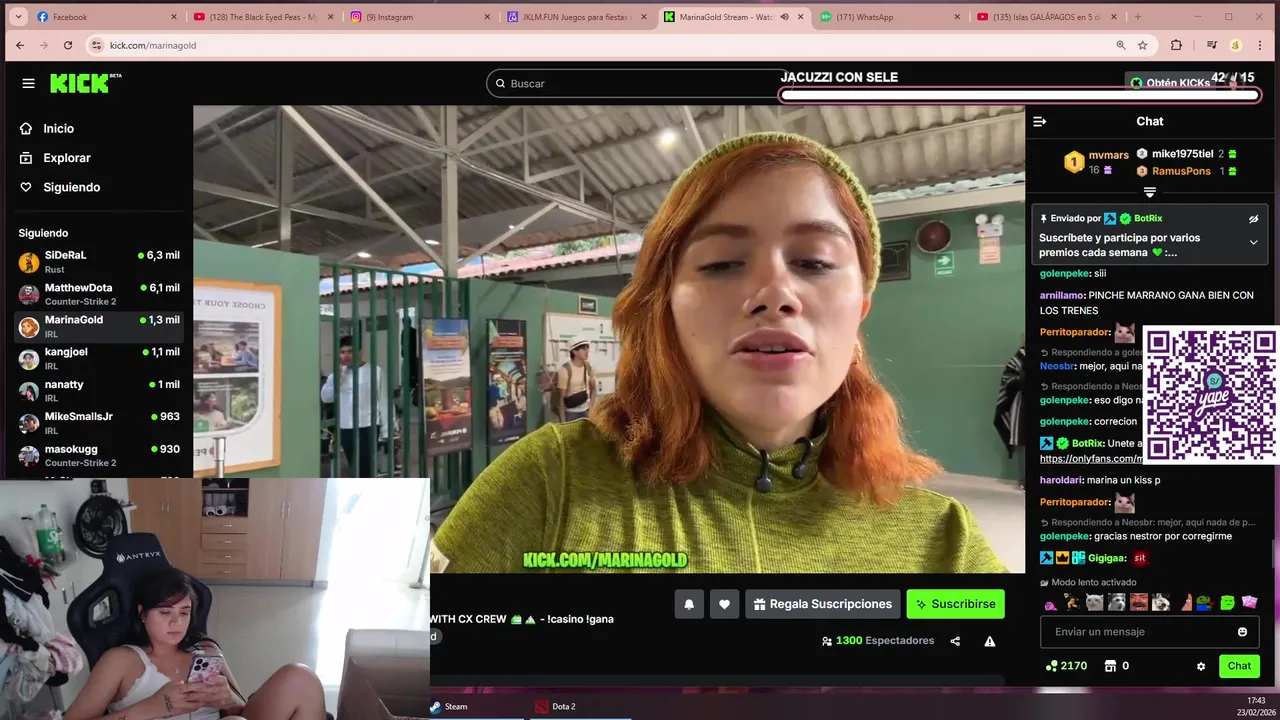The image size is (1280, 720).
Task: Bookmark page with the star icon
Action: tap(1142, 45)
